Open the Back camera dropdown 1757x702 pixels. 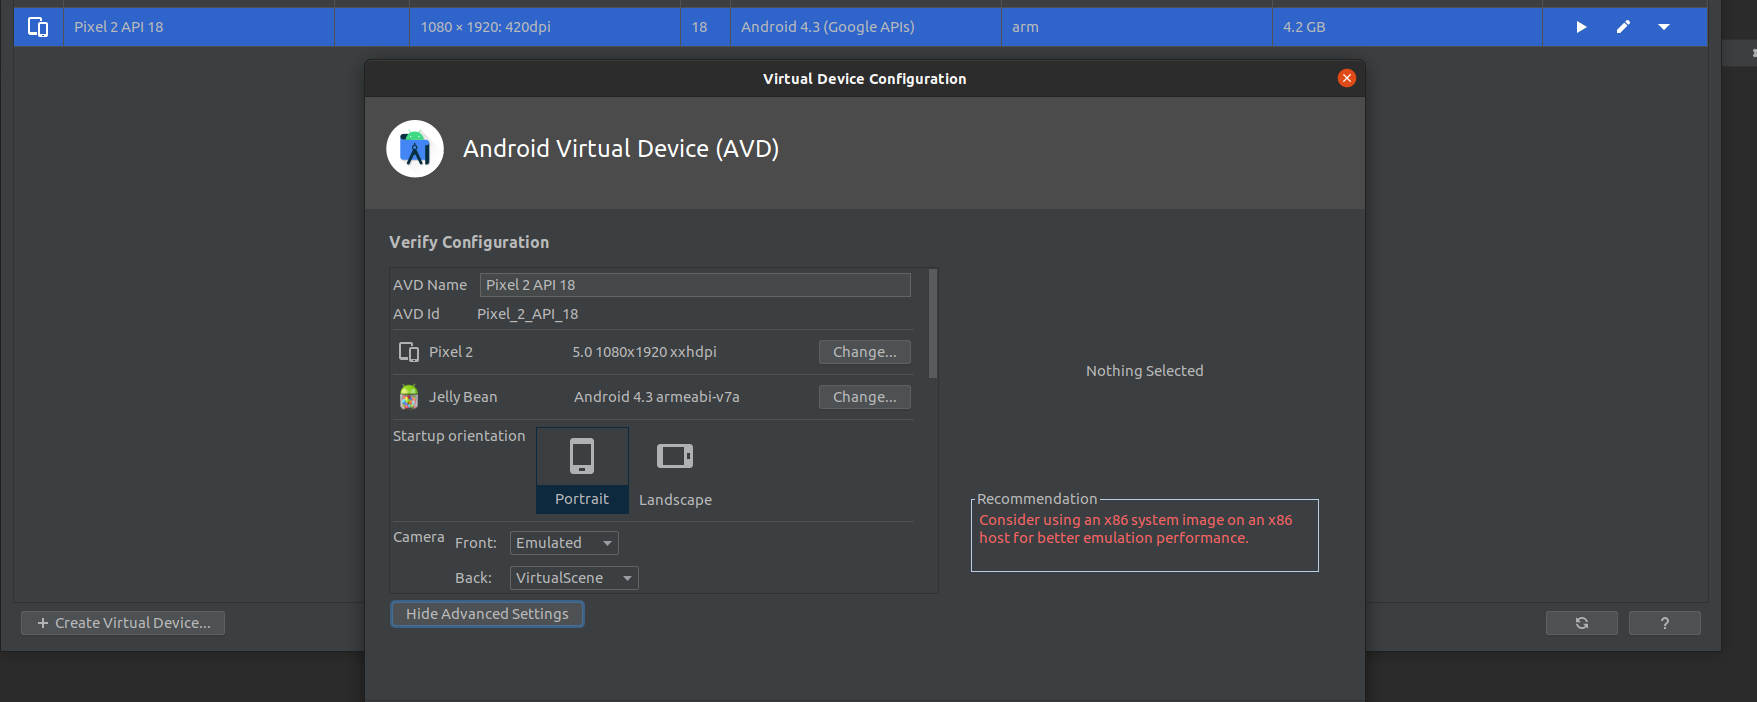coord(574,578)
